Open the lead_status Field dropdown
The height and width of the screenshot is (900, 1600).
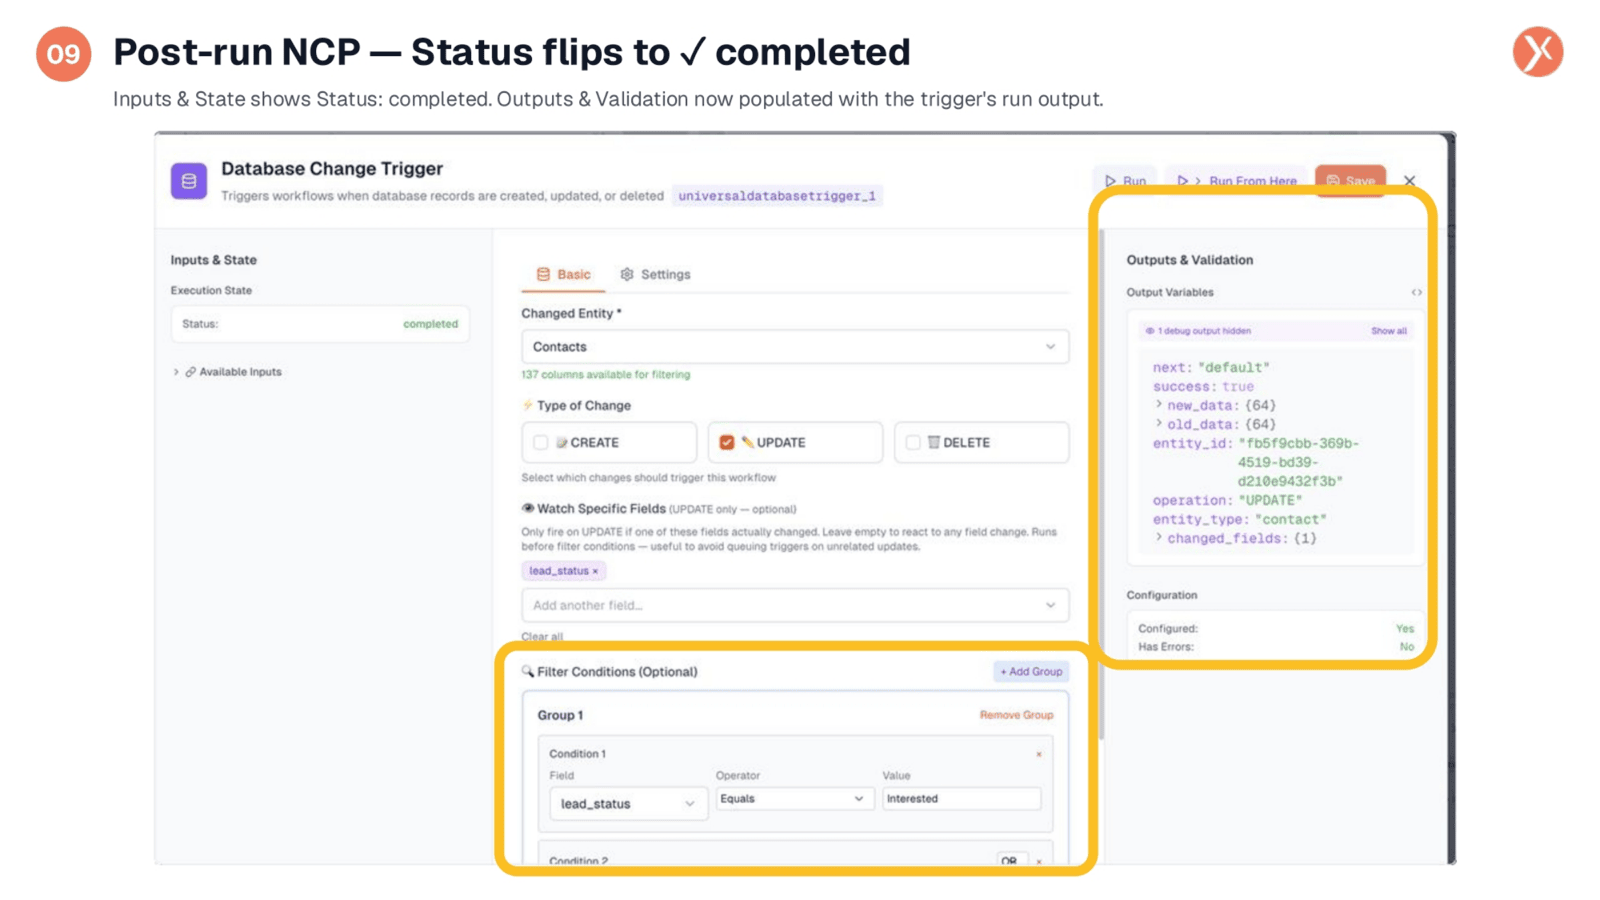click(628, 804)
